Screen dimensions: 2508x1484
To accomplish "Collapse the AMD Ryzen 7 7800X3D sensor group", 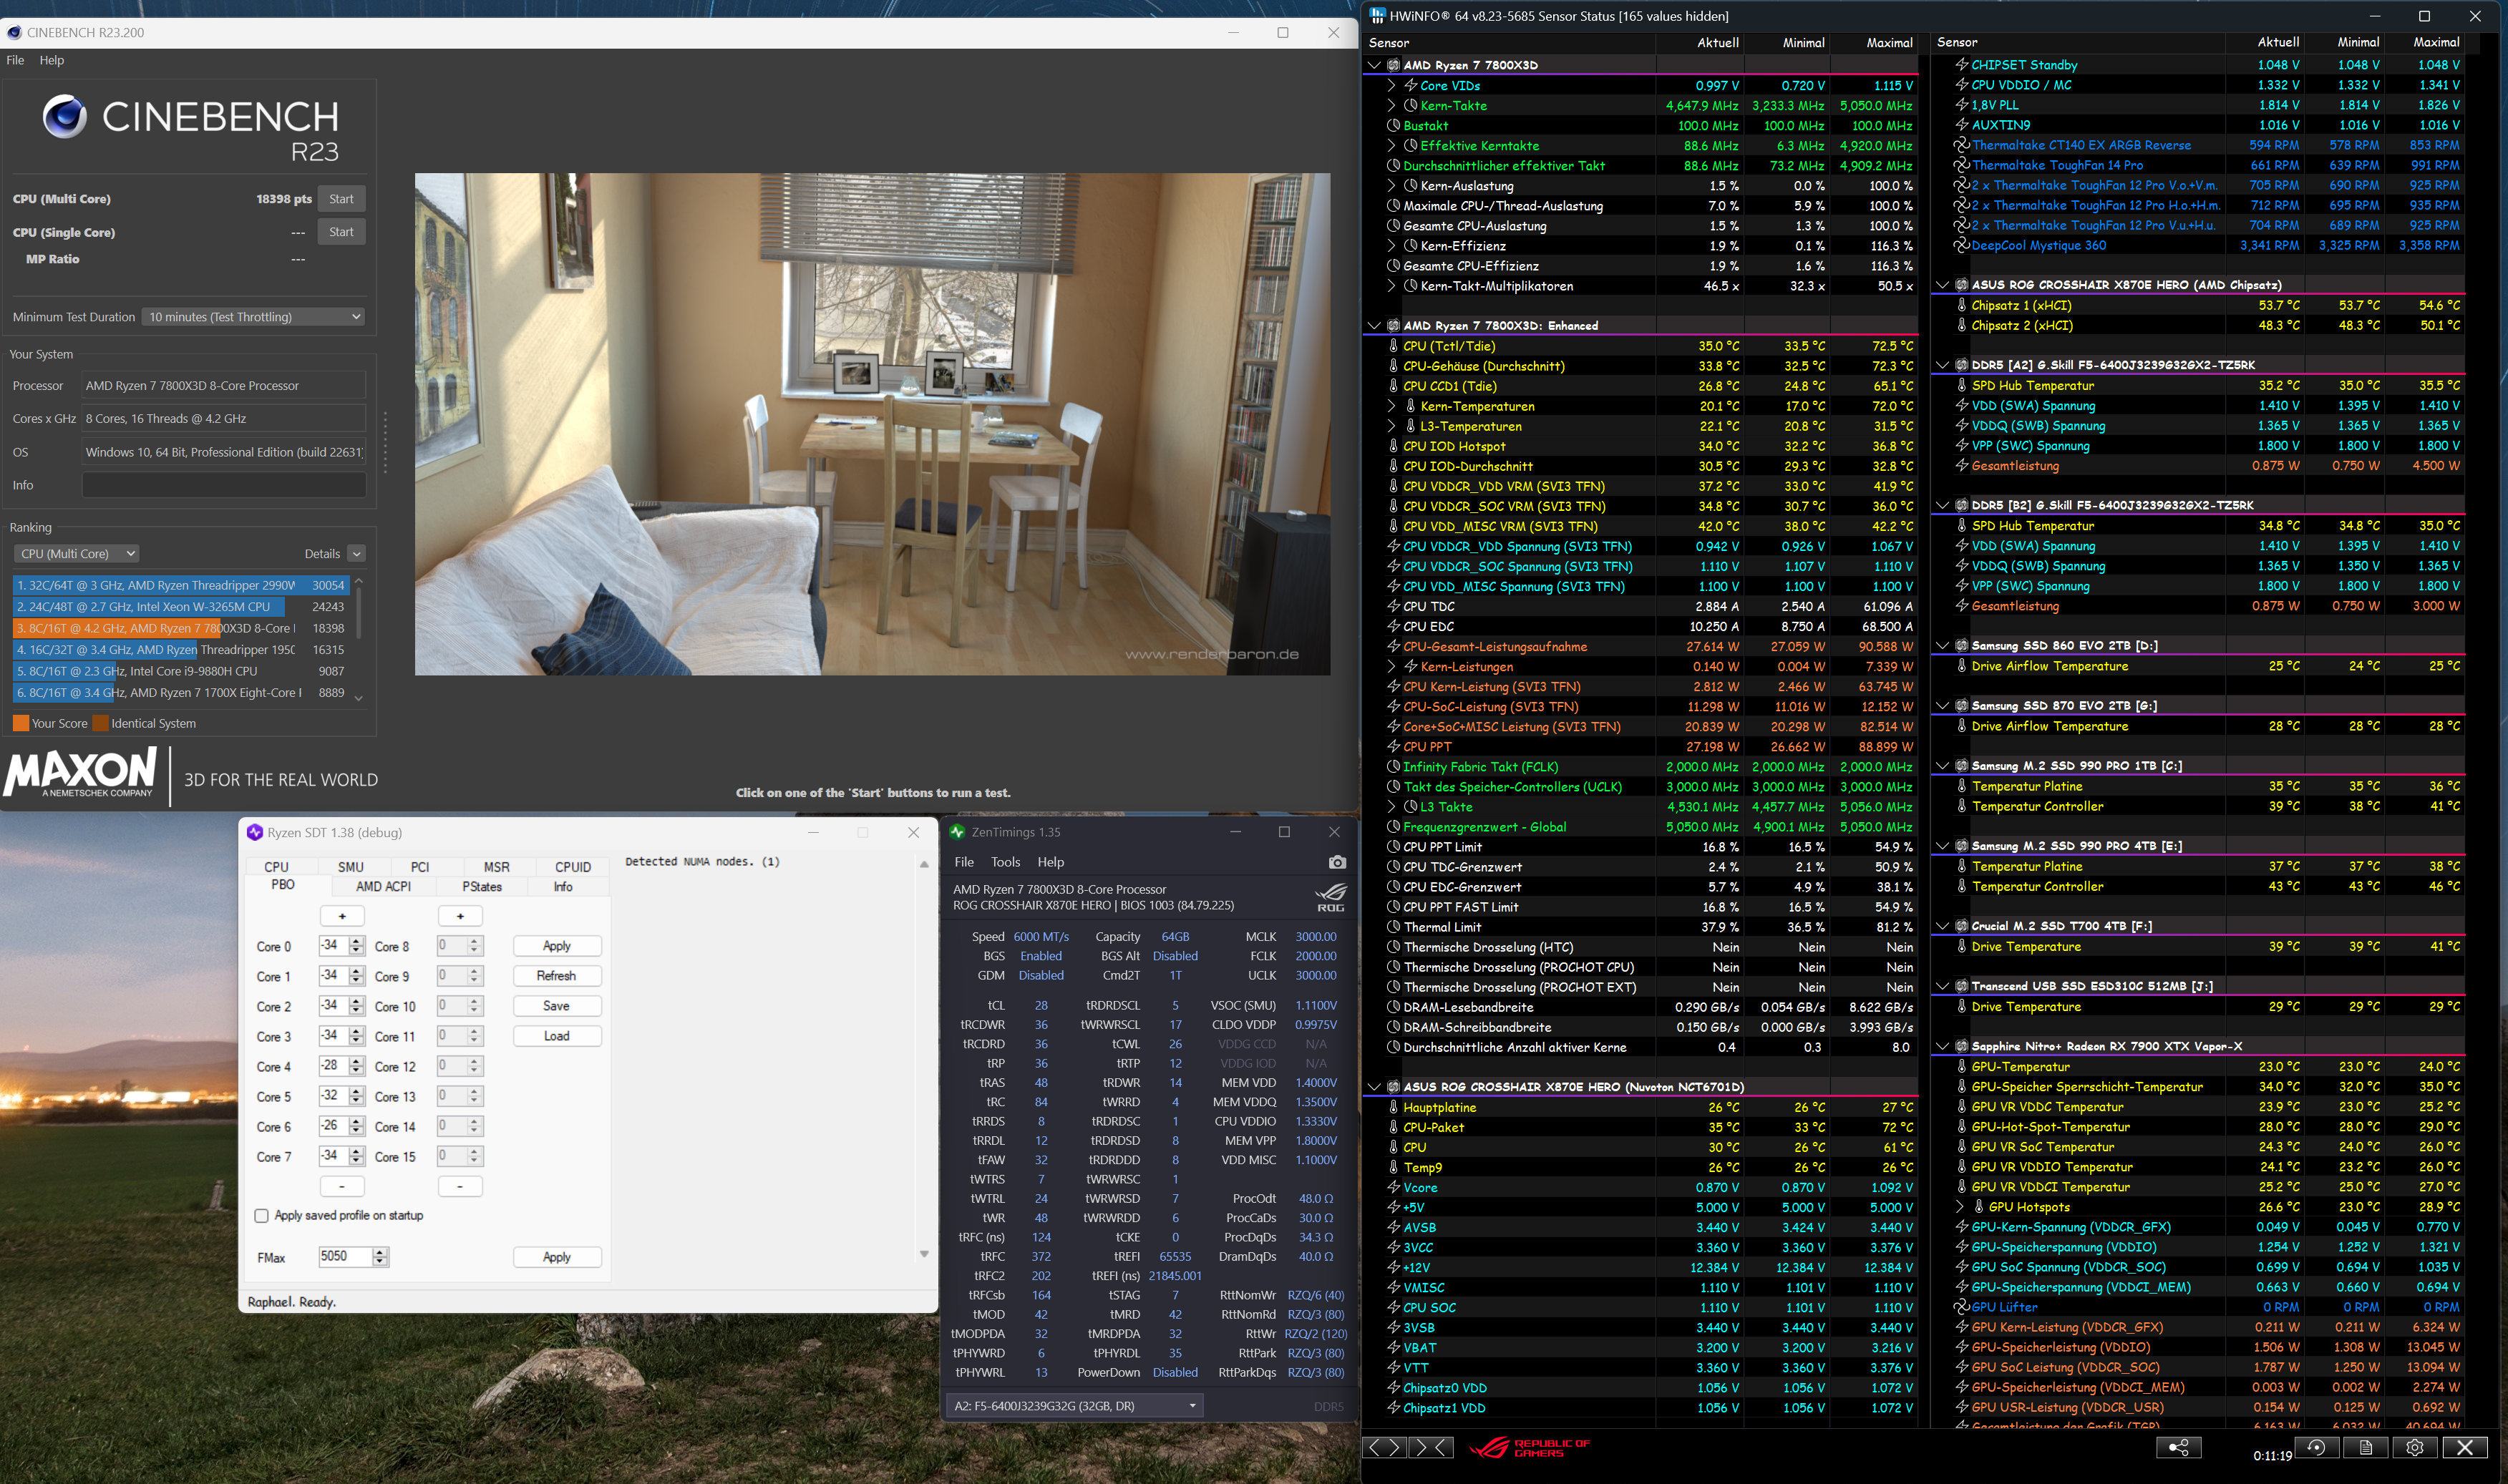I will (x=1374, y=65).
